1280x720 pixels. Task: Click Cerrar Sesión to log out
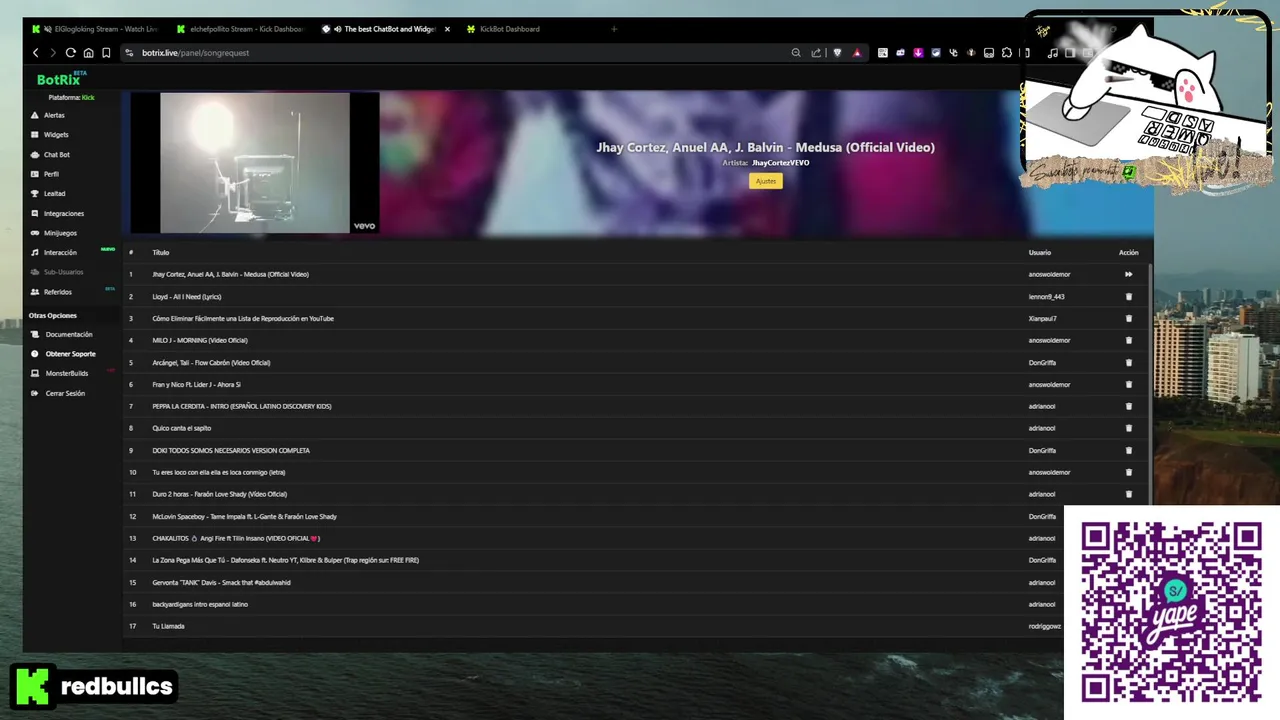coord(65,393)
